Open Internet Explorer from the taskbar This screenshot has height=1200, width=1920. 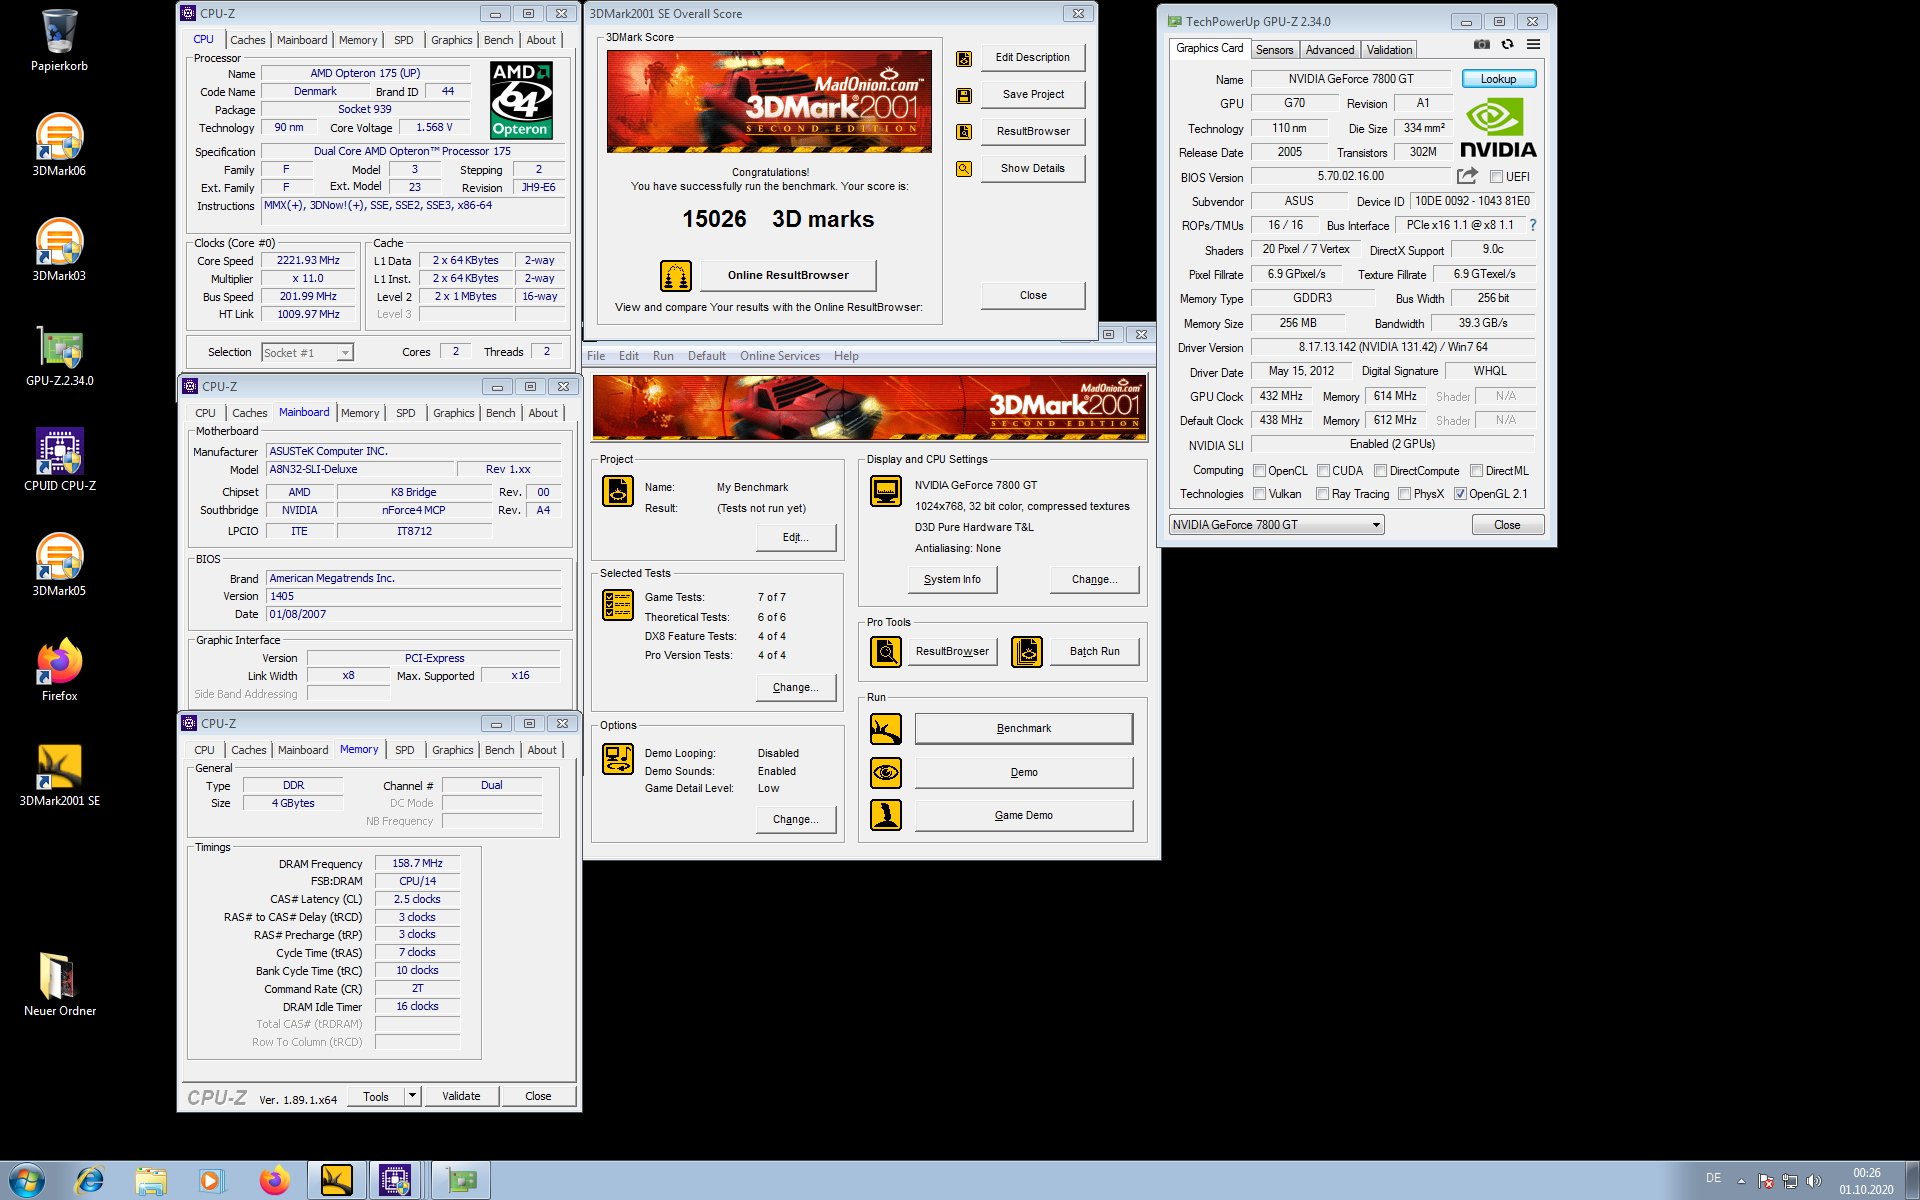pyautogui.click(x=90, y=1180)
